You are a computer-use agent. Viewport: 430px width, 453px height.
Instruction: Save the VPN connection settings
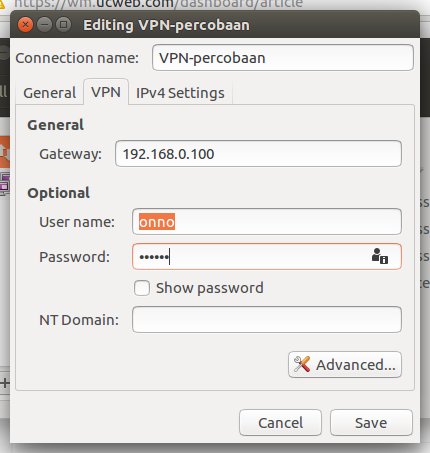[x=371, y=423]
